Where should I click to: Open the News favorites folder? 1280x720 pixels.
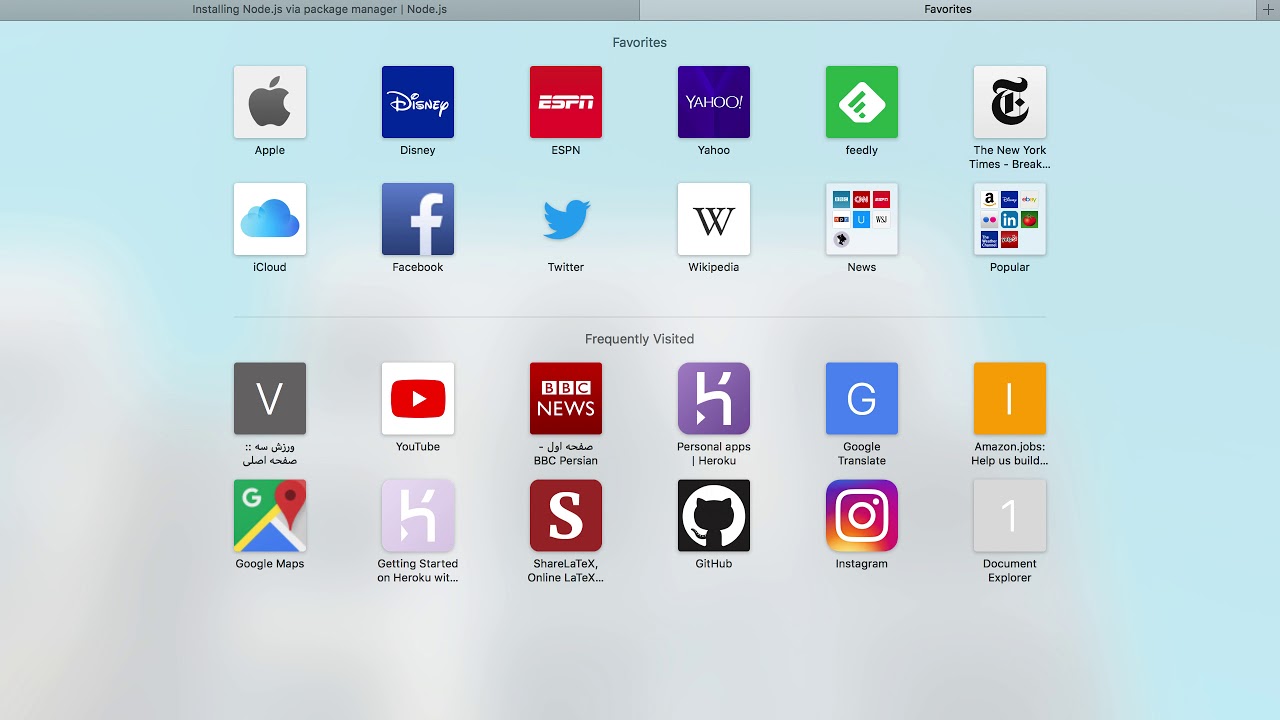pos(862,219)
